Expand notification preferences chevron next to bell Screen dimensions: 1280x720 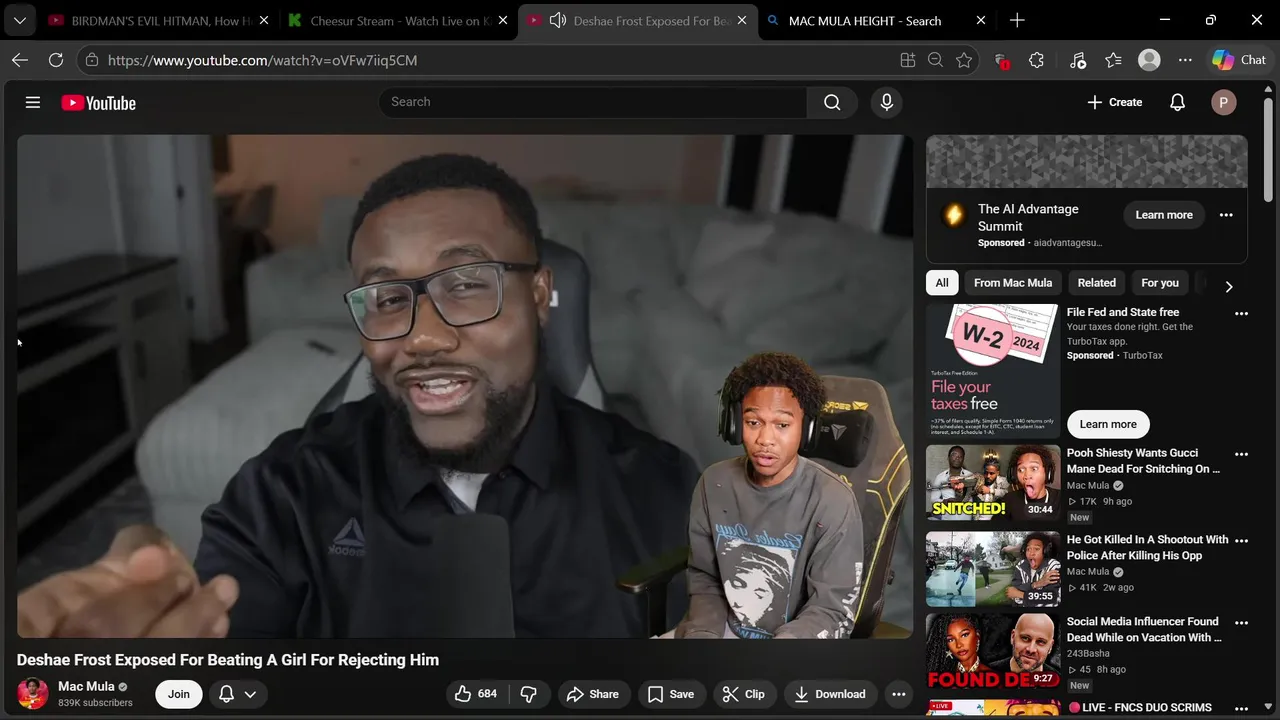pos(250,694)
